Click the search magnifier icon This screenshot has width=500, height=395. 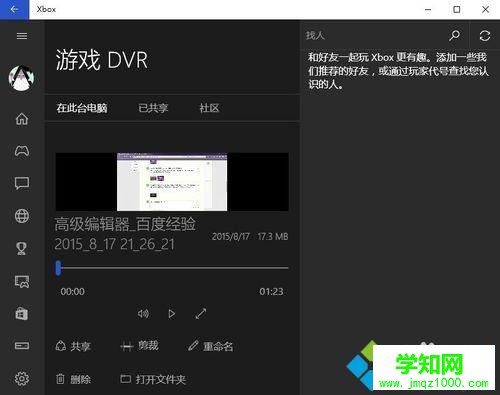point(454,35)
